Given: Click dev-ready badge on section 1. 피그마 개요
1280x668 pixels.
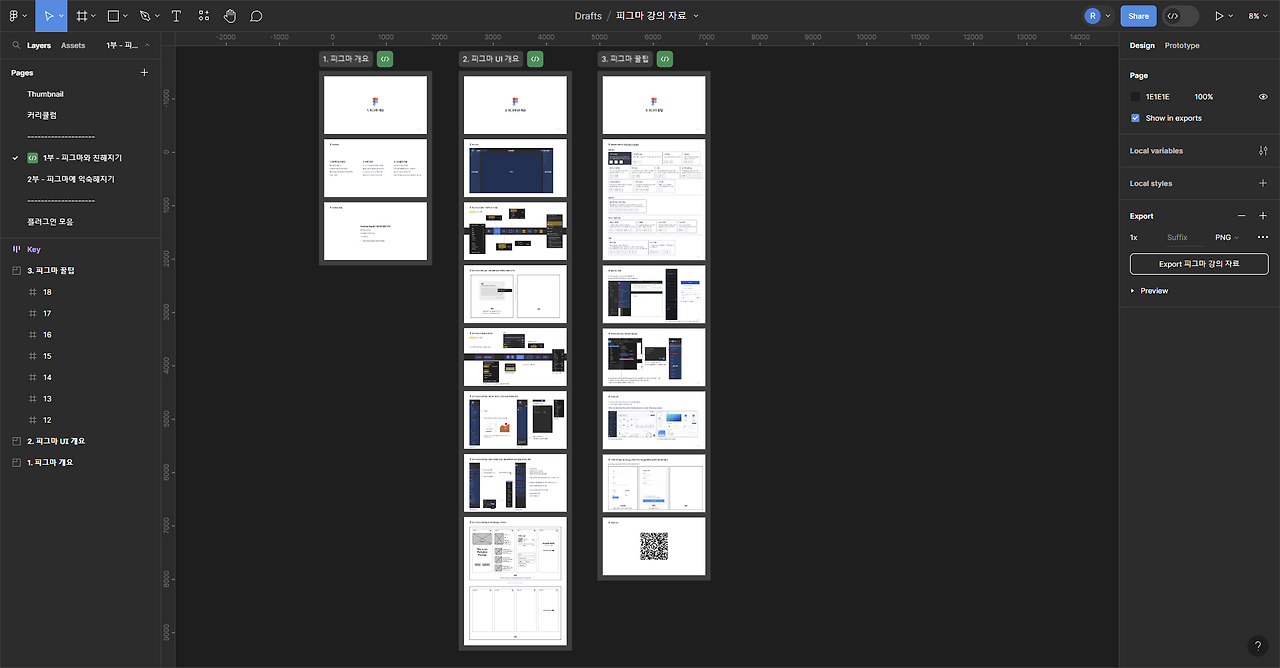Looking at the screenshot, I should click(385, 59).
